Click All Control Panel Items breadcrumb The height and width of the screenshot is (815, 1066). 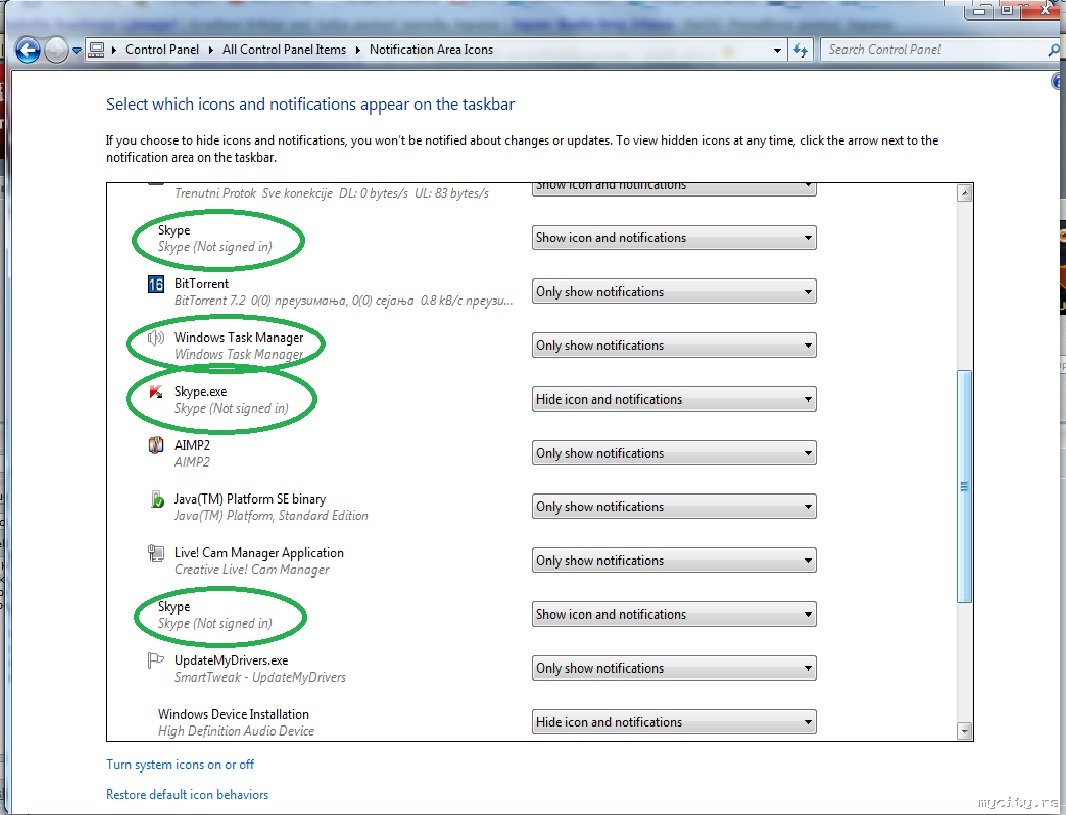point(284,50)
